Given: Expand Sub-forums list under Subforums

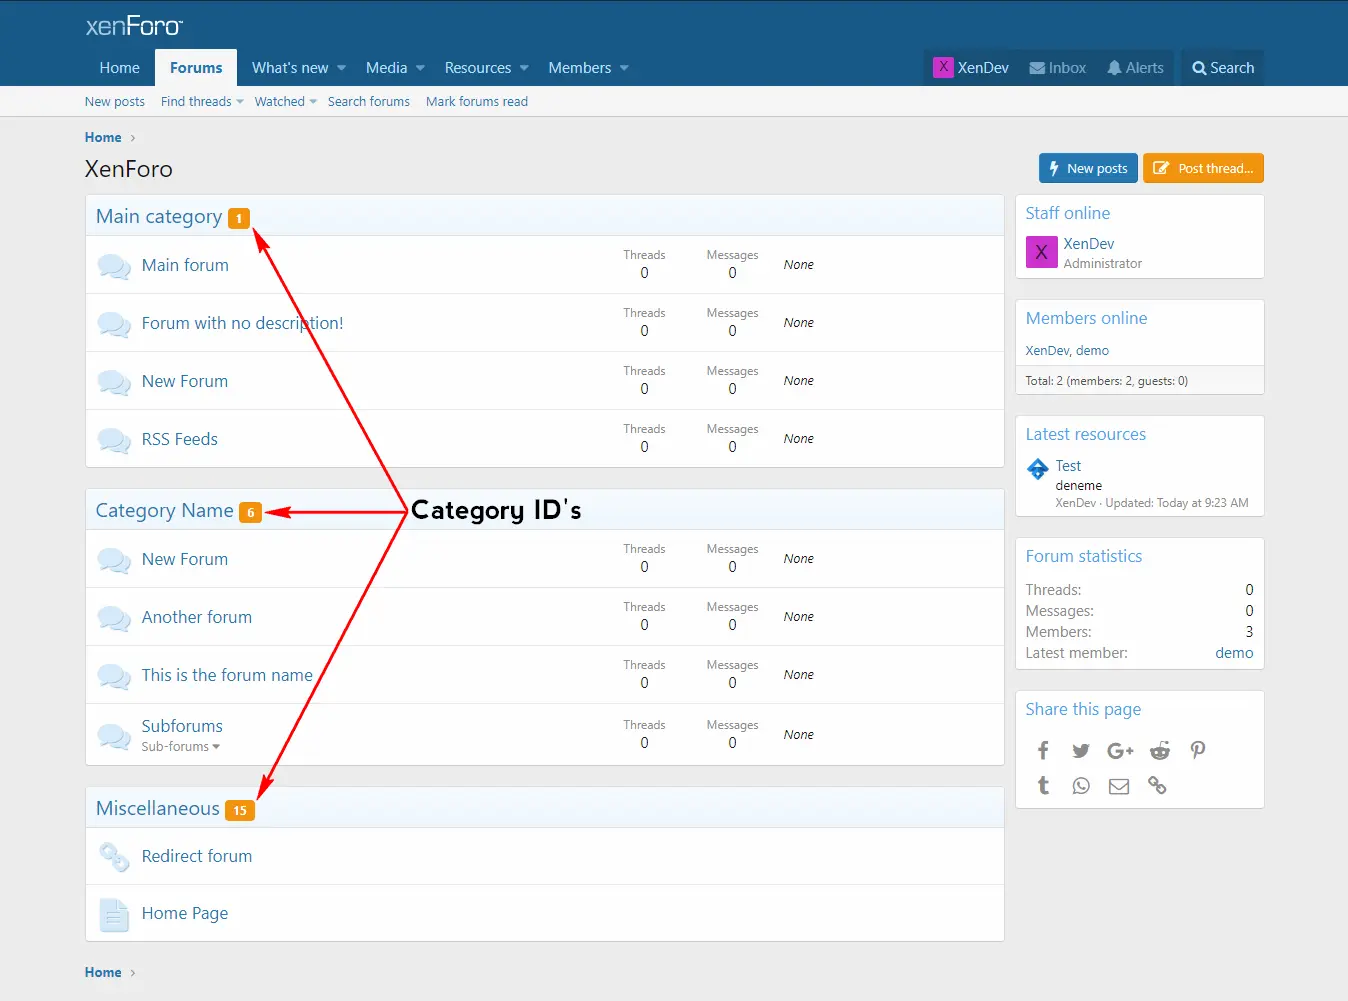Looking at the screenshot, I should 180,747.
